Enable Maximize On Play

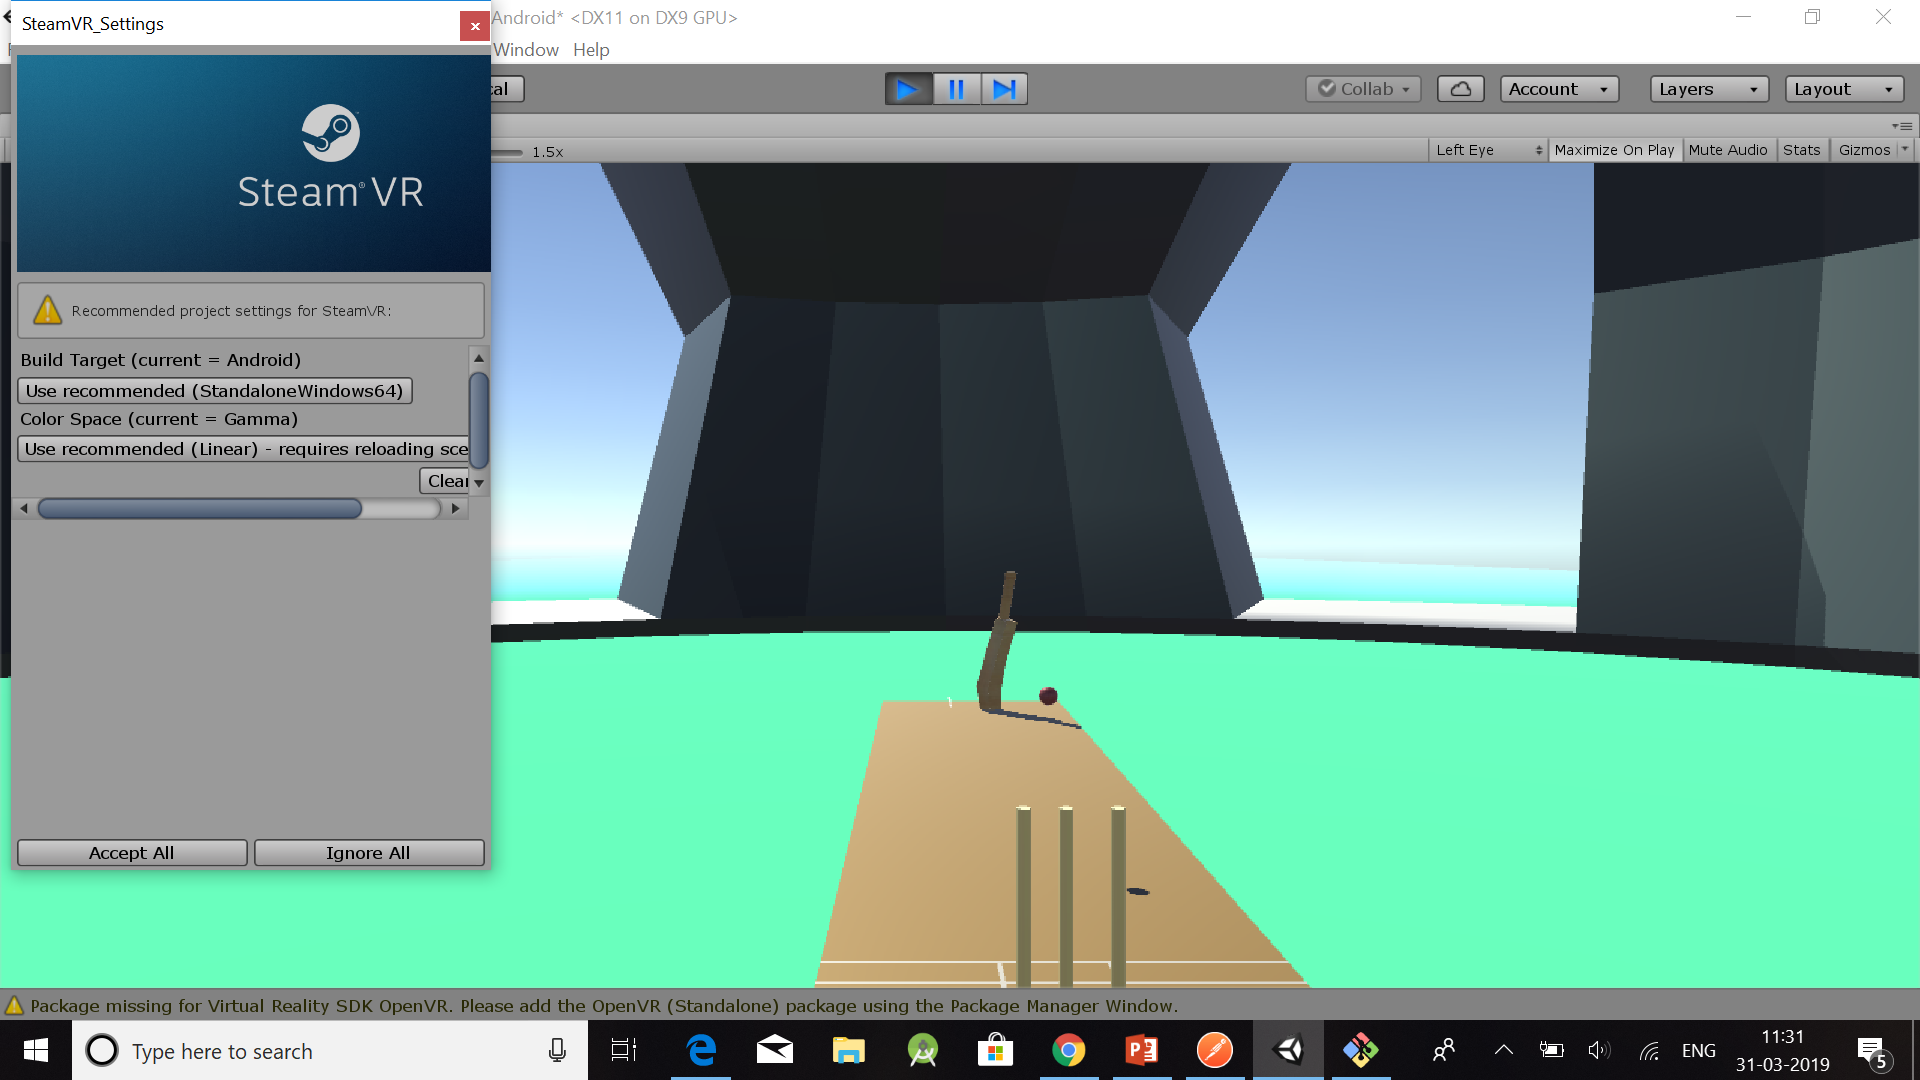[1614, 150]
